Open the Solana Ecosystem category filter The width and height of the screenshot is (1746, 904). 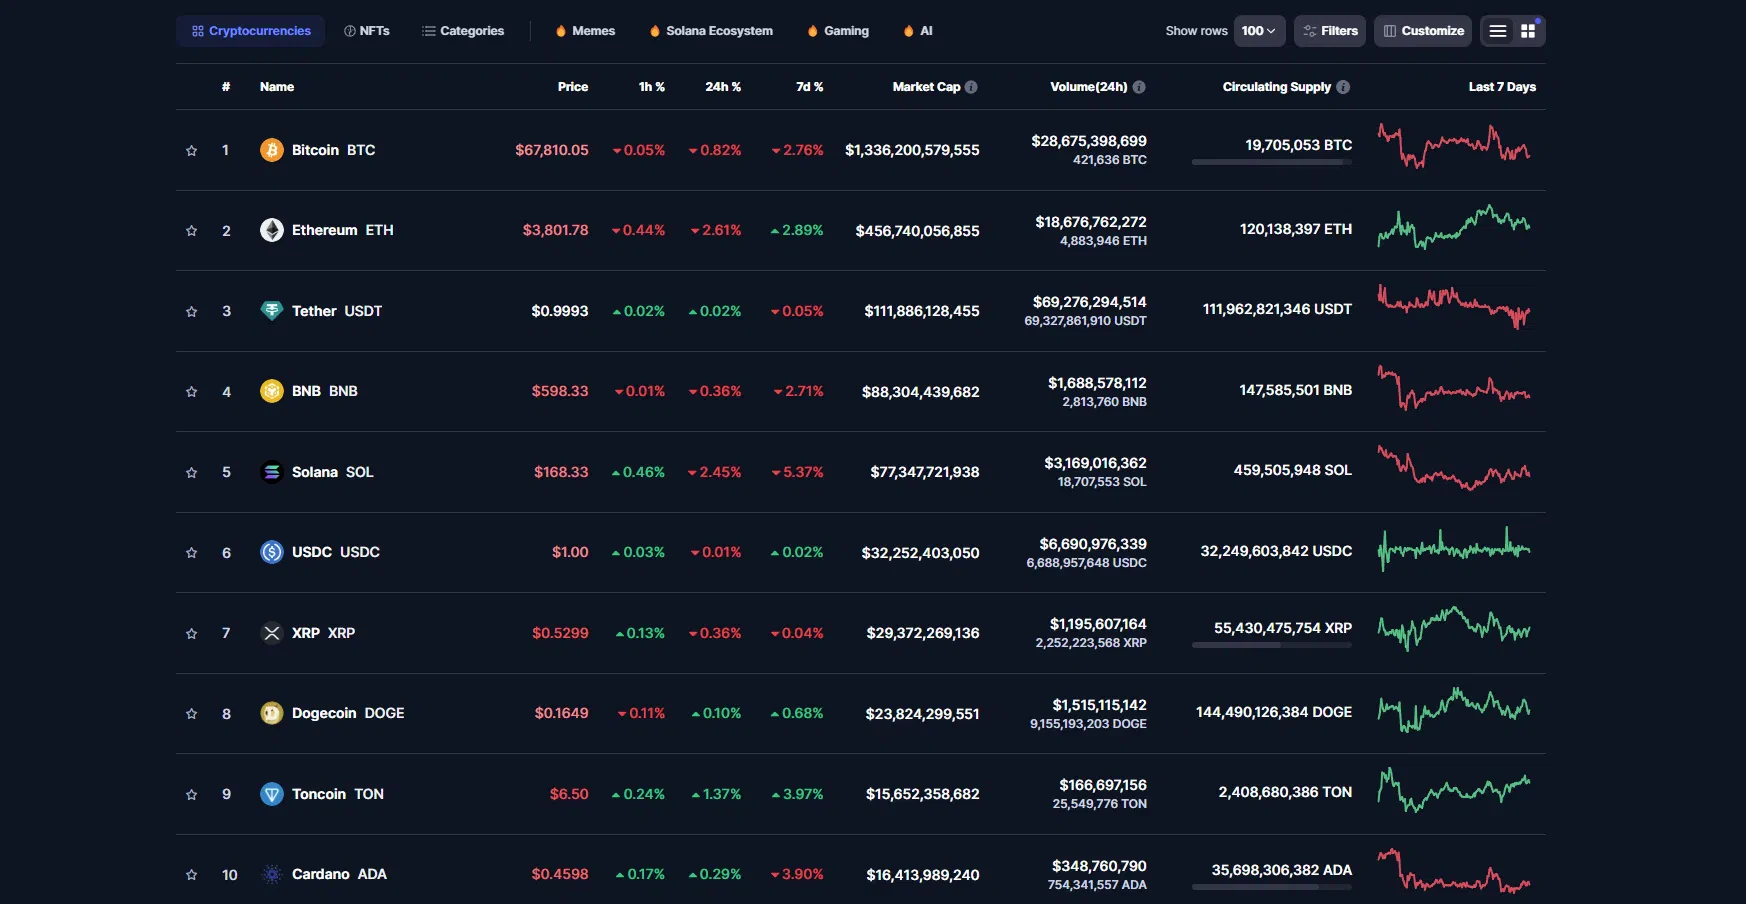coord(711,31)
